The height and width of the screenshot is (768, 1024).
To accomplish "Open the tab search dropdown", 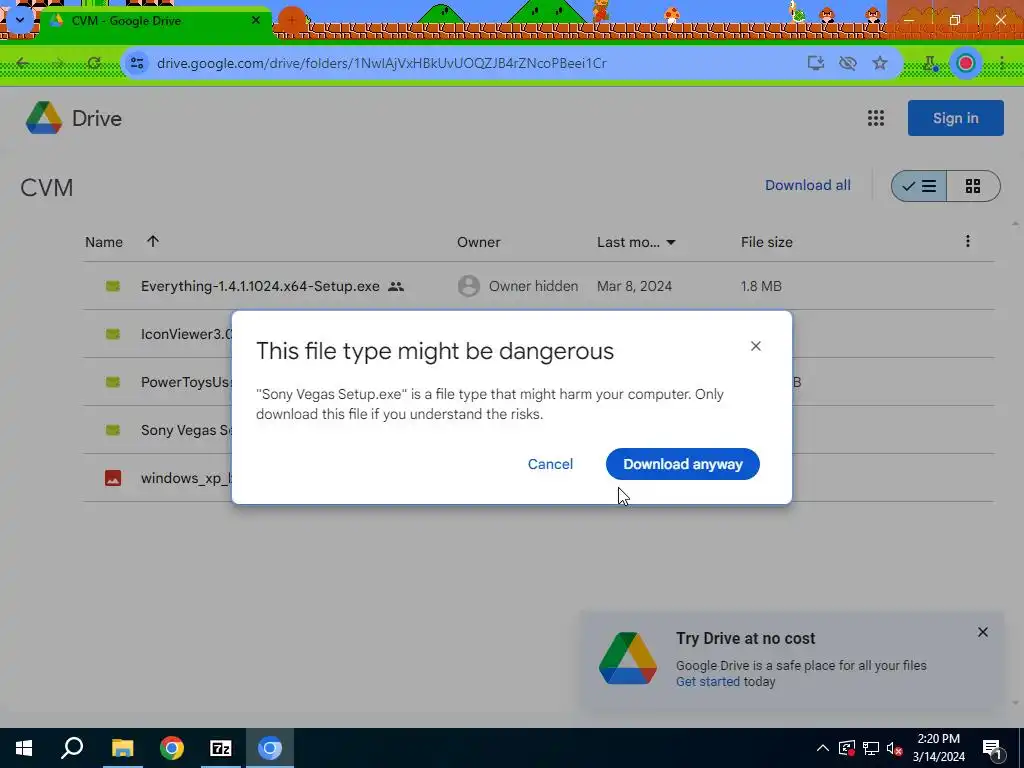I will [20, 20].
